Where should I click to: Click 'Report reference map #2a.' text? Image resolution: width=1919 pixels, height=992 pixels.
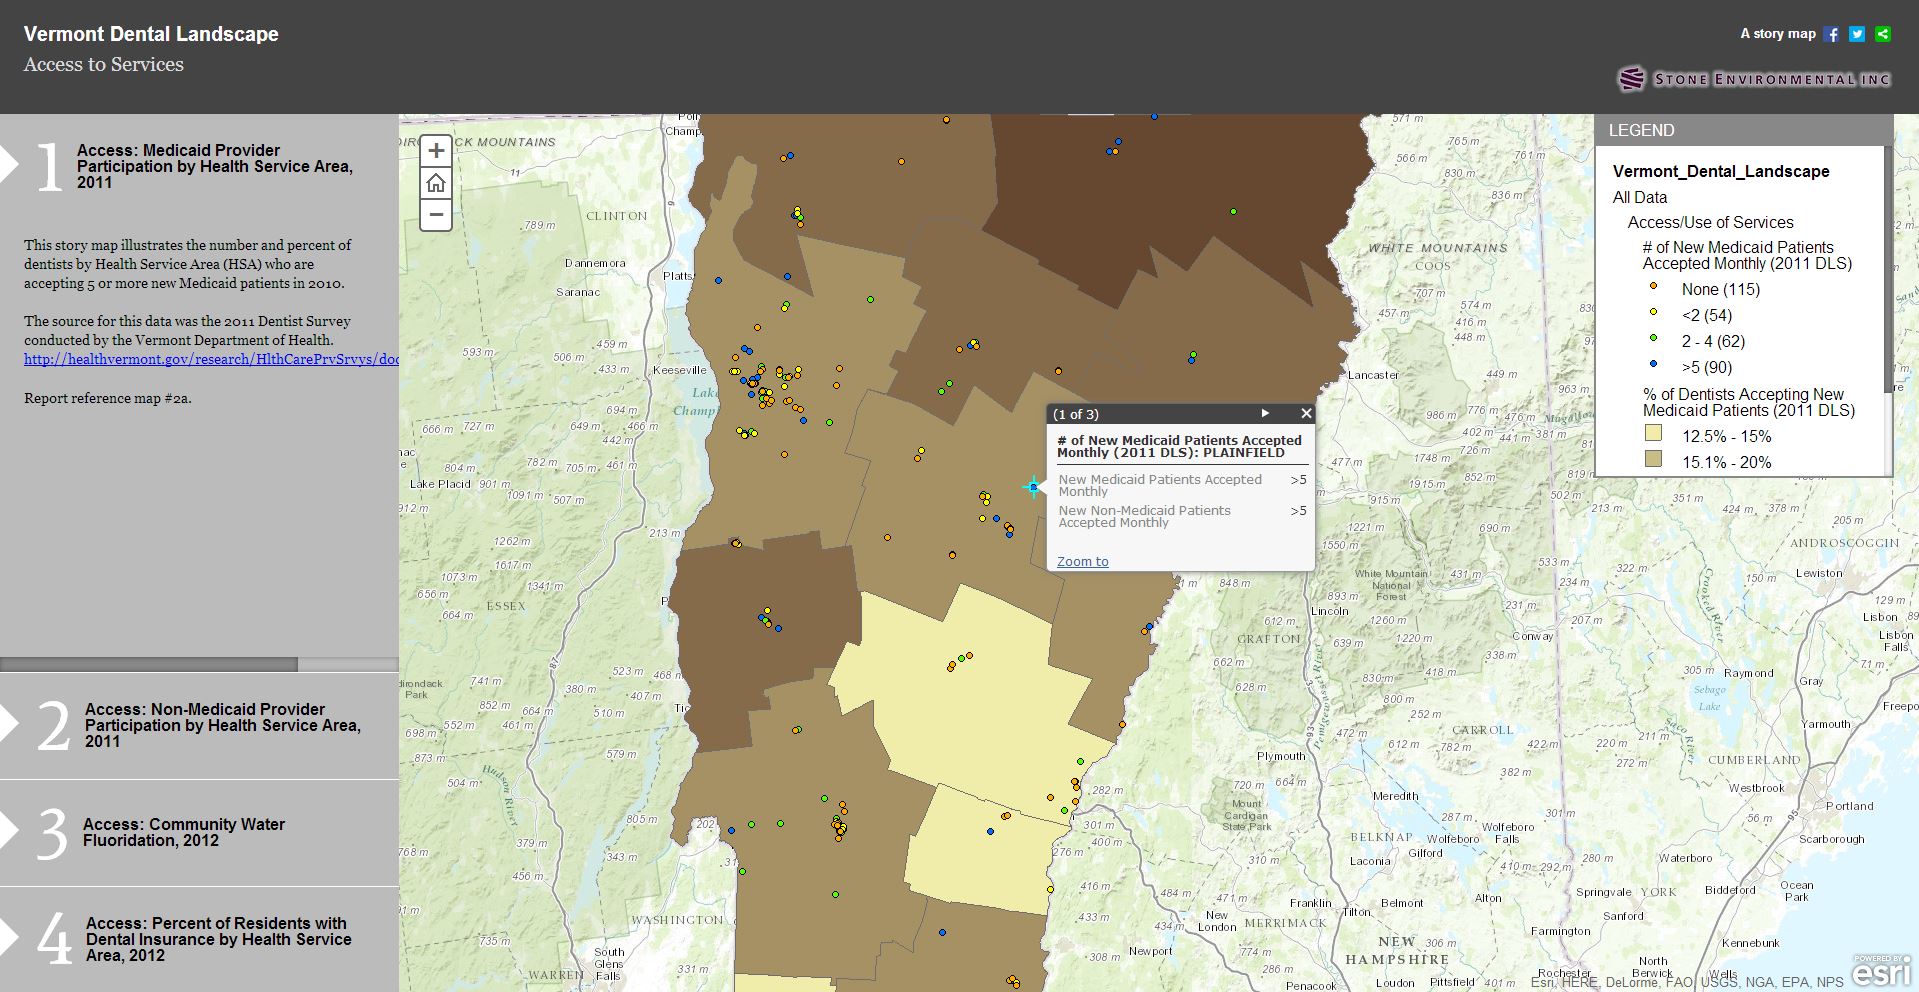pos(108,398)
